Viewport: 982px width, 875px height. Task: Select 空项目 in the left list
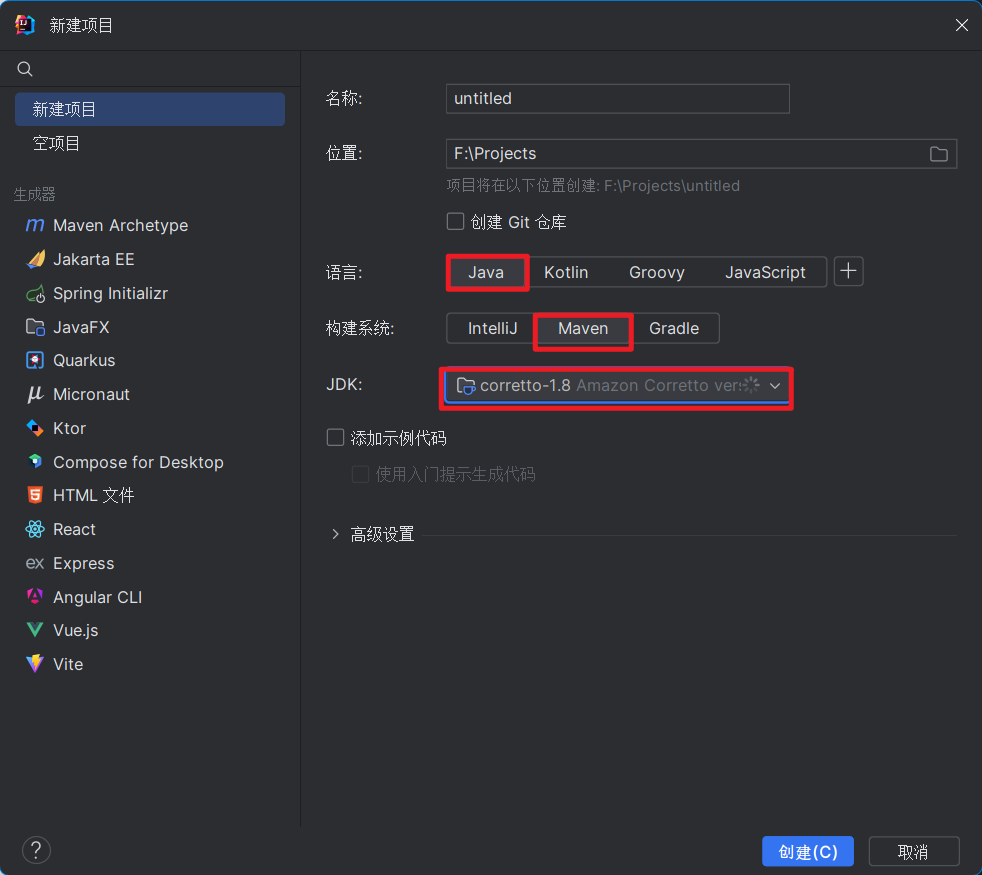click(x=150, y=143)
